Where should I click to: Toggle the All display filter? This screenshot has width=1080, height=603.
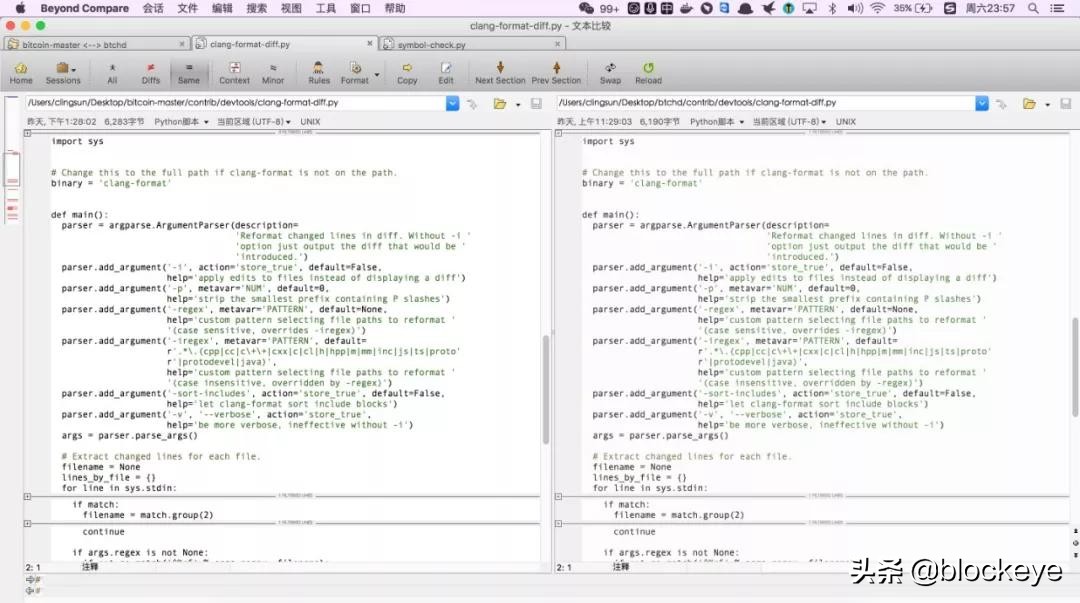(112, 73)
